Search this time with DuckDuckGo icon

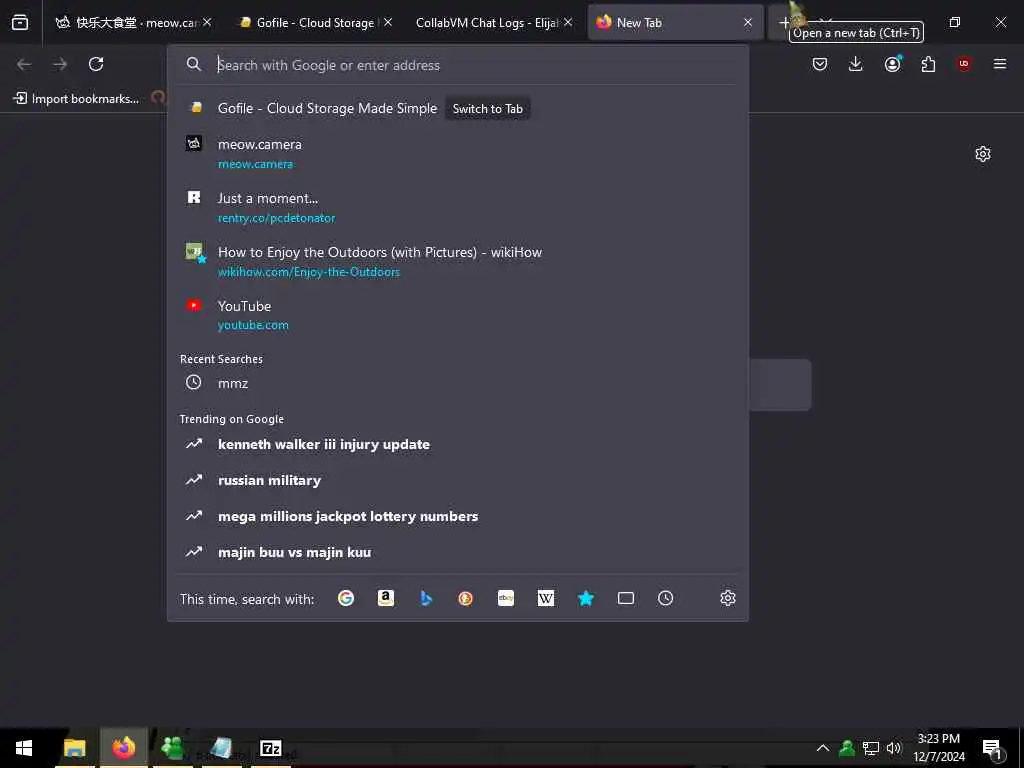pos(466,598)
